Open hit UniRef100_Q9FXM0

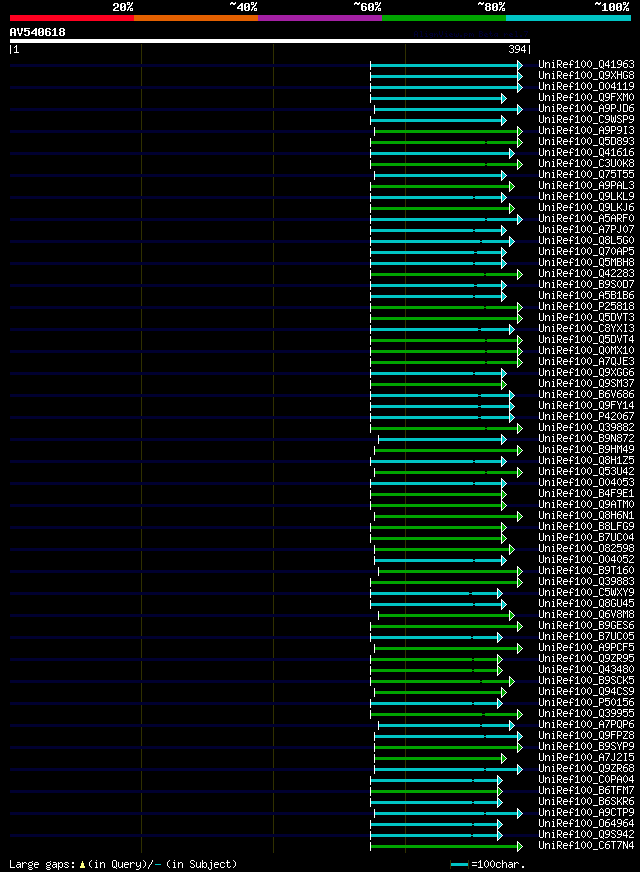[x=586, y=97]
